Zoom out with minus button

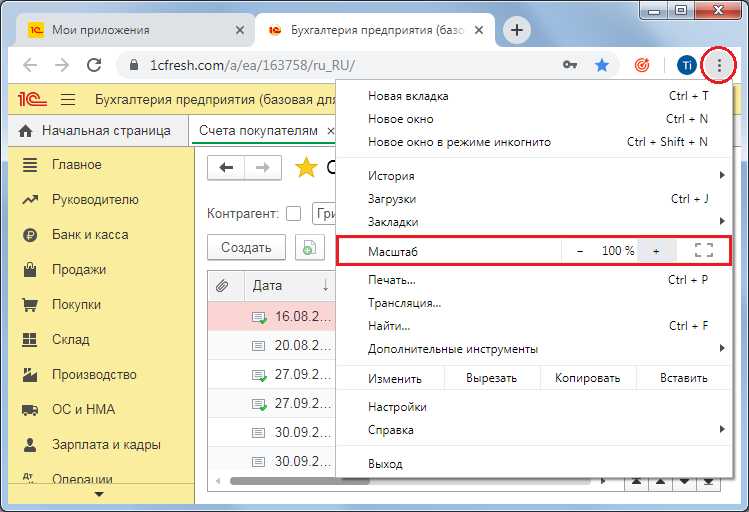(x=580, y=251)
